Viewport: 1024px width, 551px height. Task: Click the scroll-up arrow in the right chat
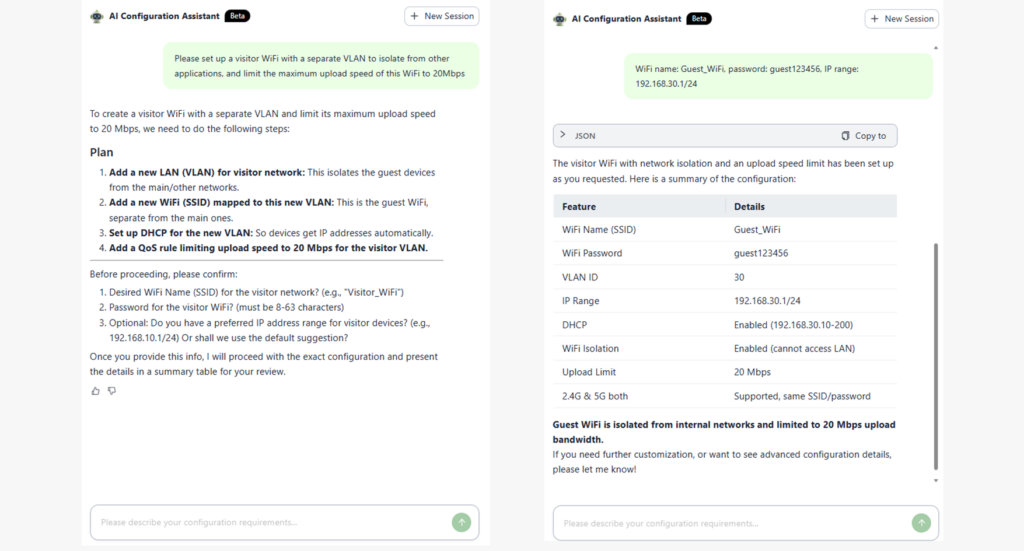click(x=936, y=47)
